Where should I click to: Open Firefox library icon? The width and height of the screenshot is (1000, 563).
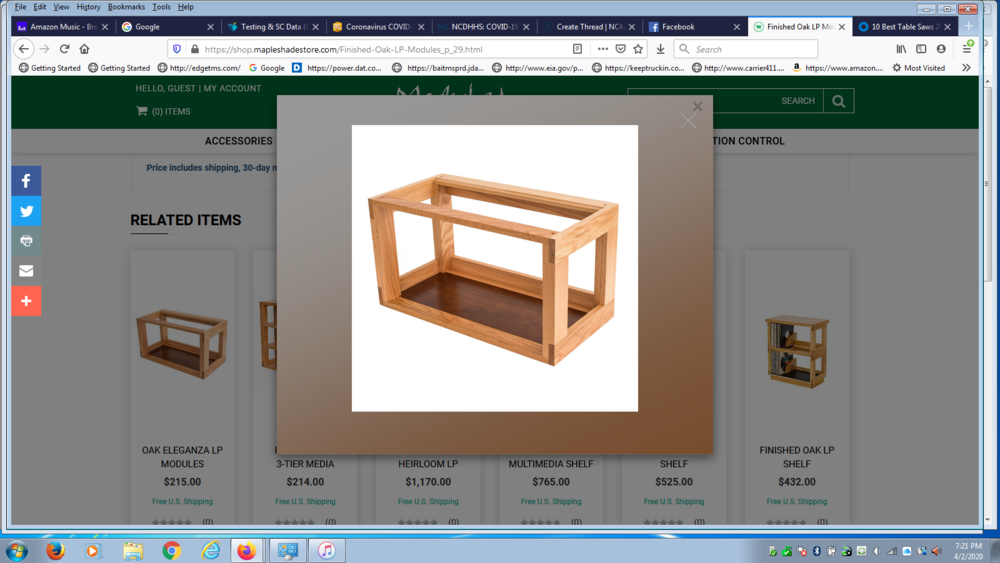(x=901, y=49)
